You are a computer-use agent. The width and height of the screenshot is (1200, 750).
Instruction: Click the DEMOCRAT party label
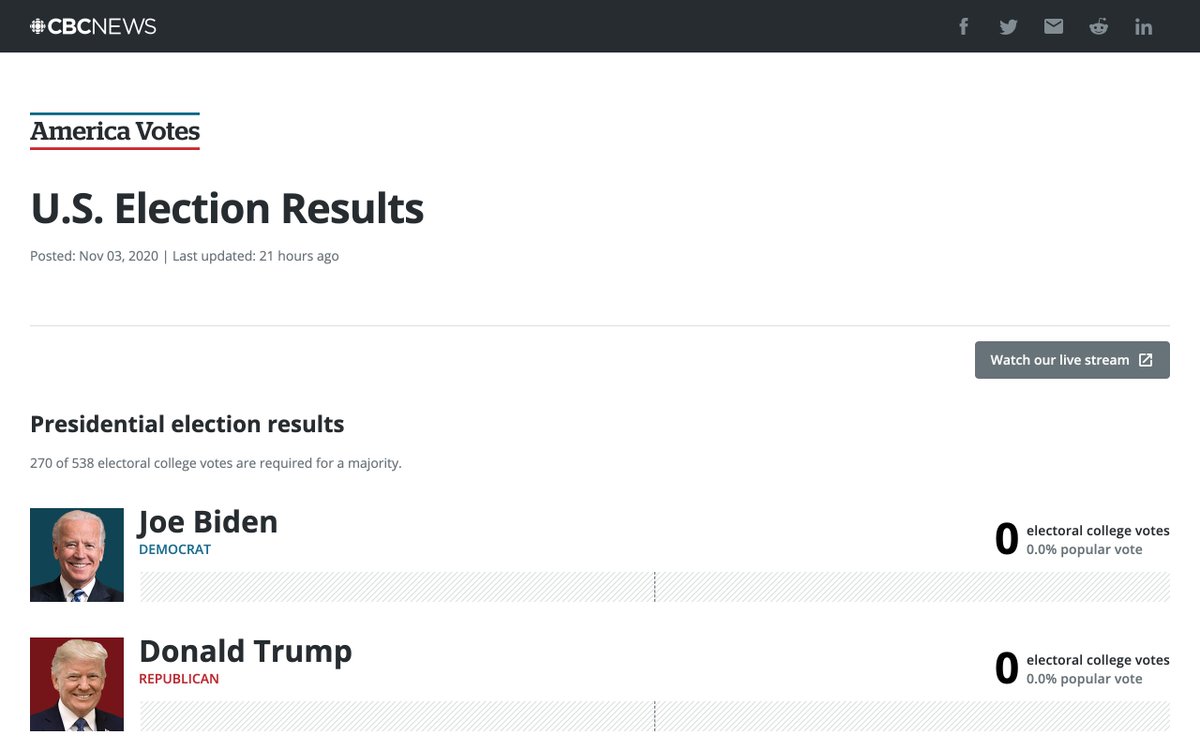pos(175,549)
